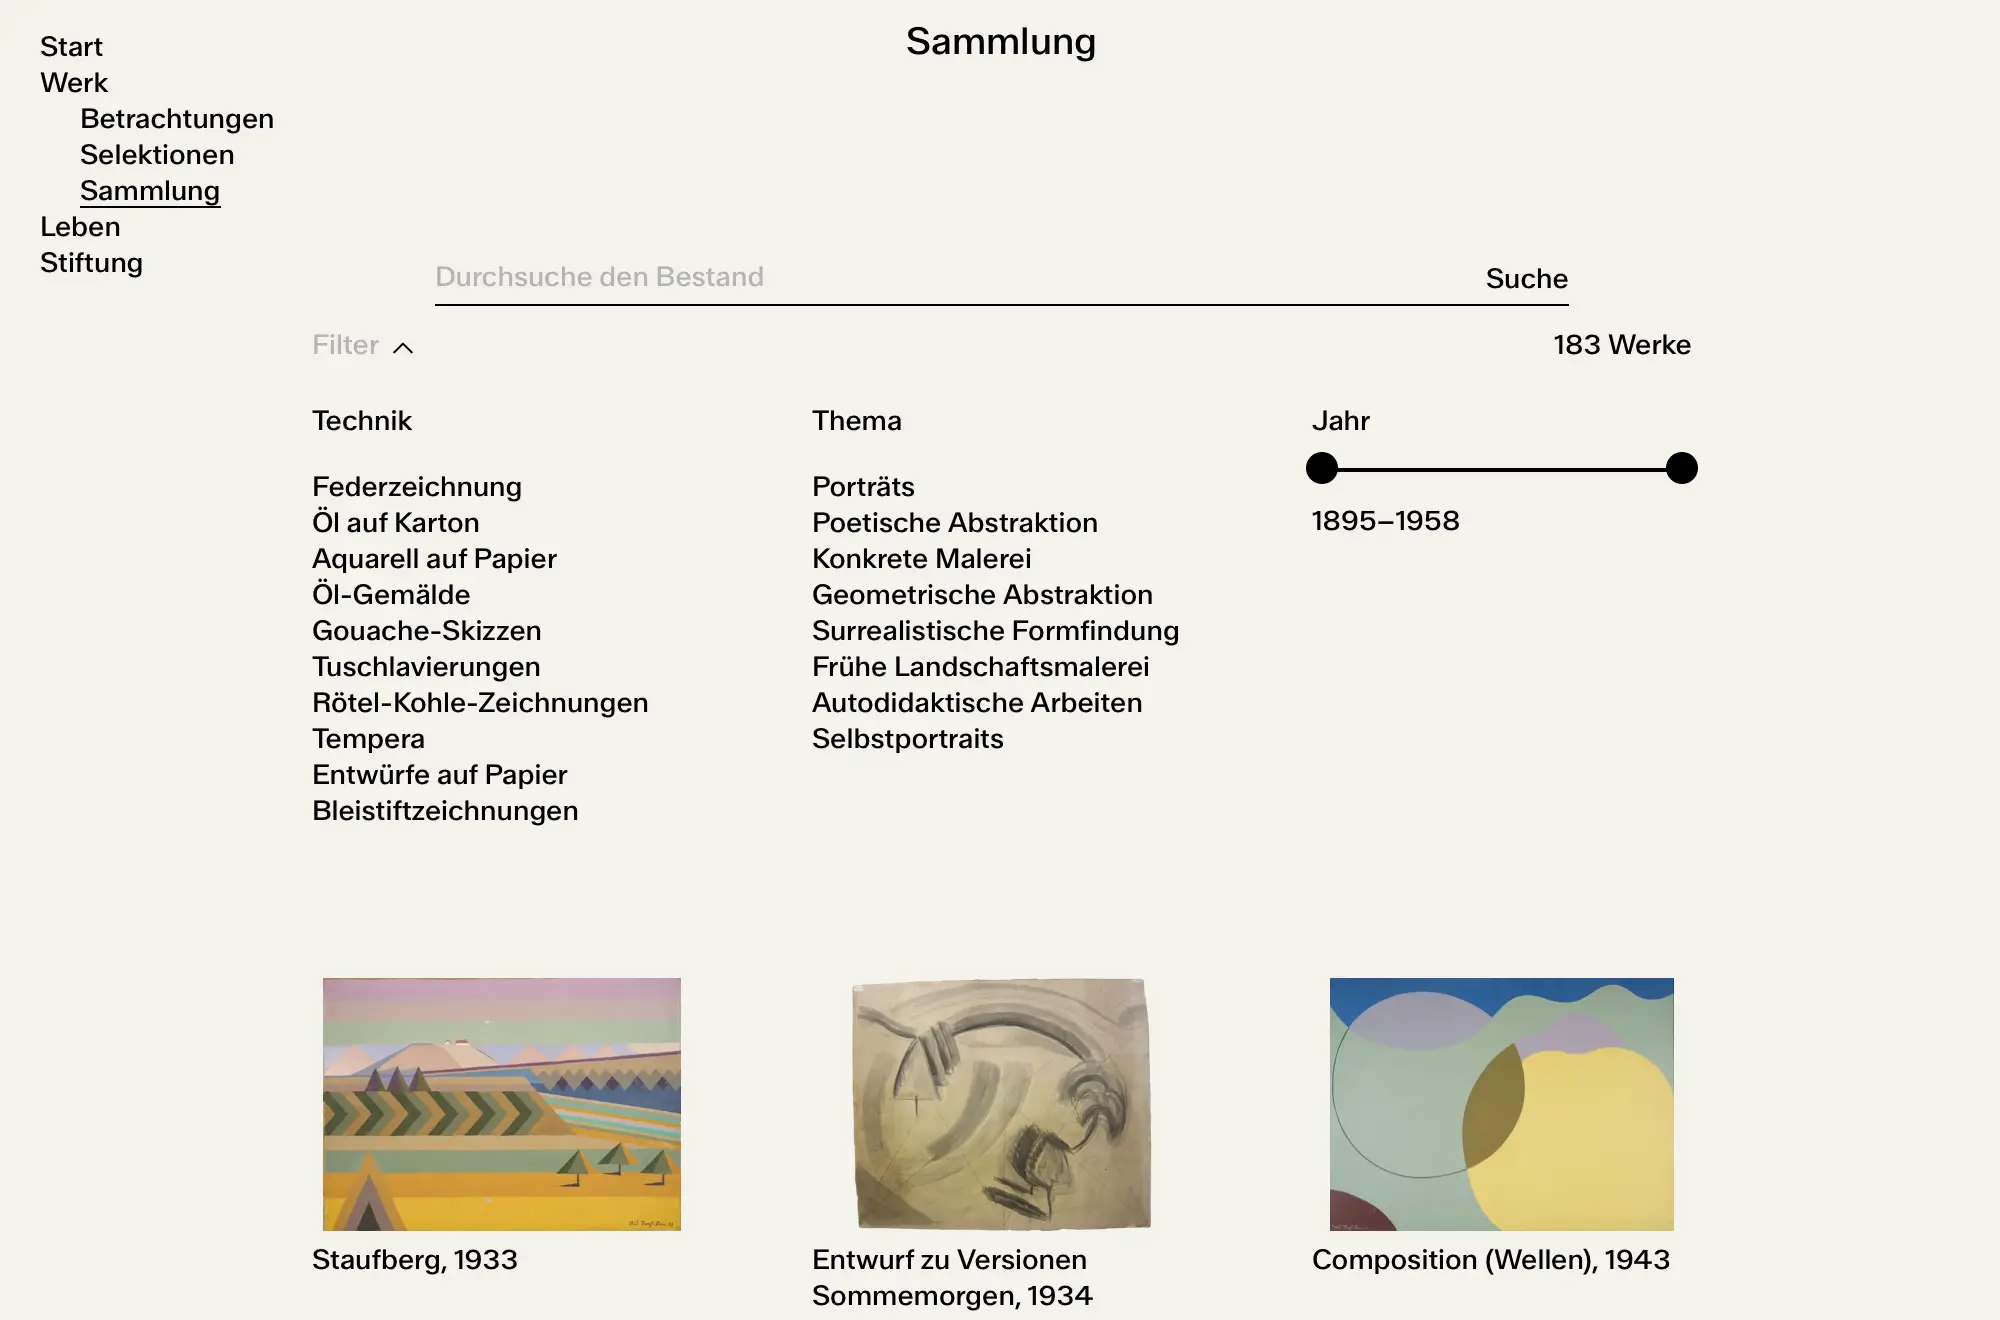Go to Selektionen in sidebar
Viewport: 2000px width, 1320px height.
coord(157,155)
